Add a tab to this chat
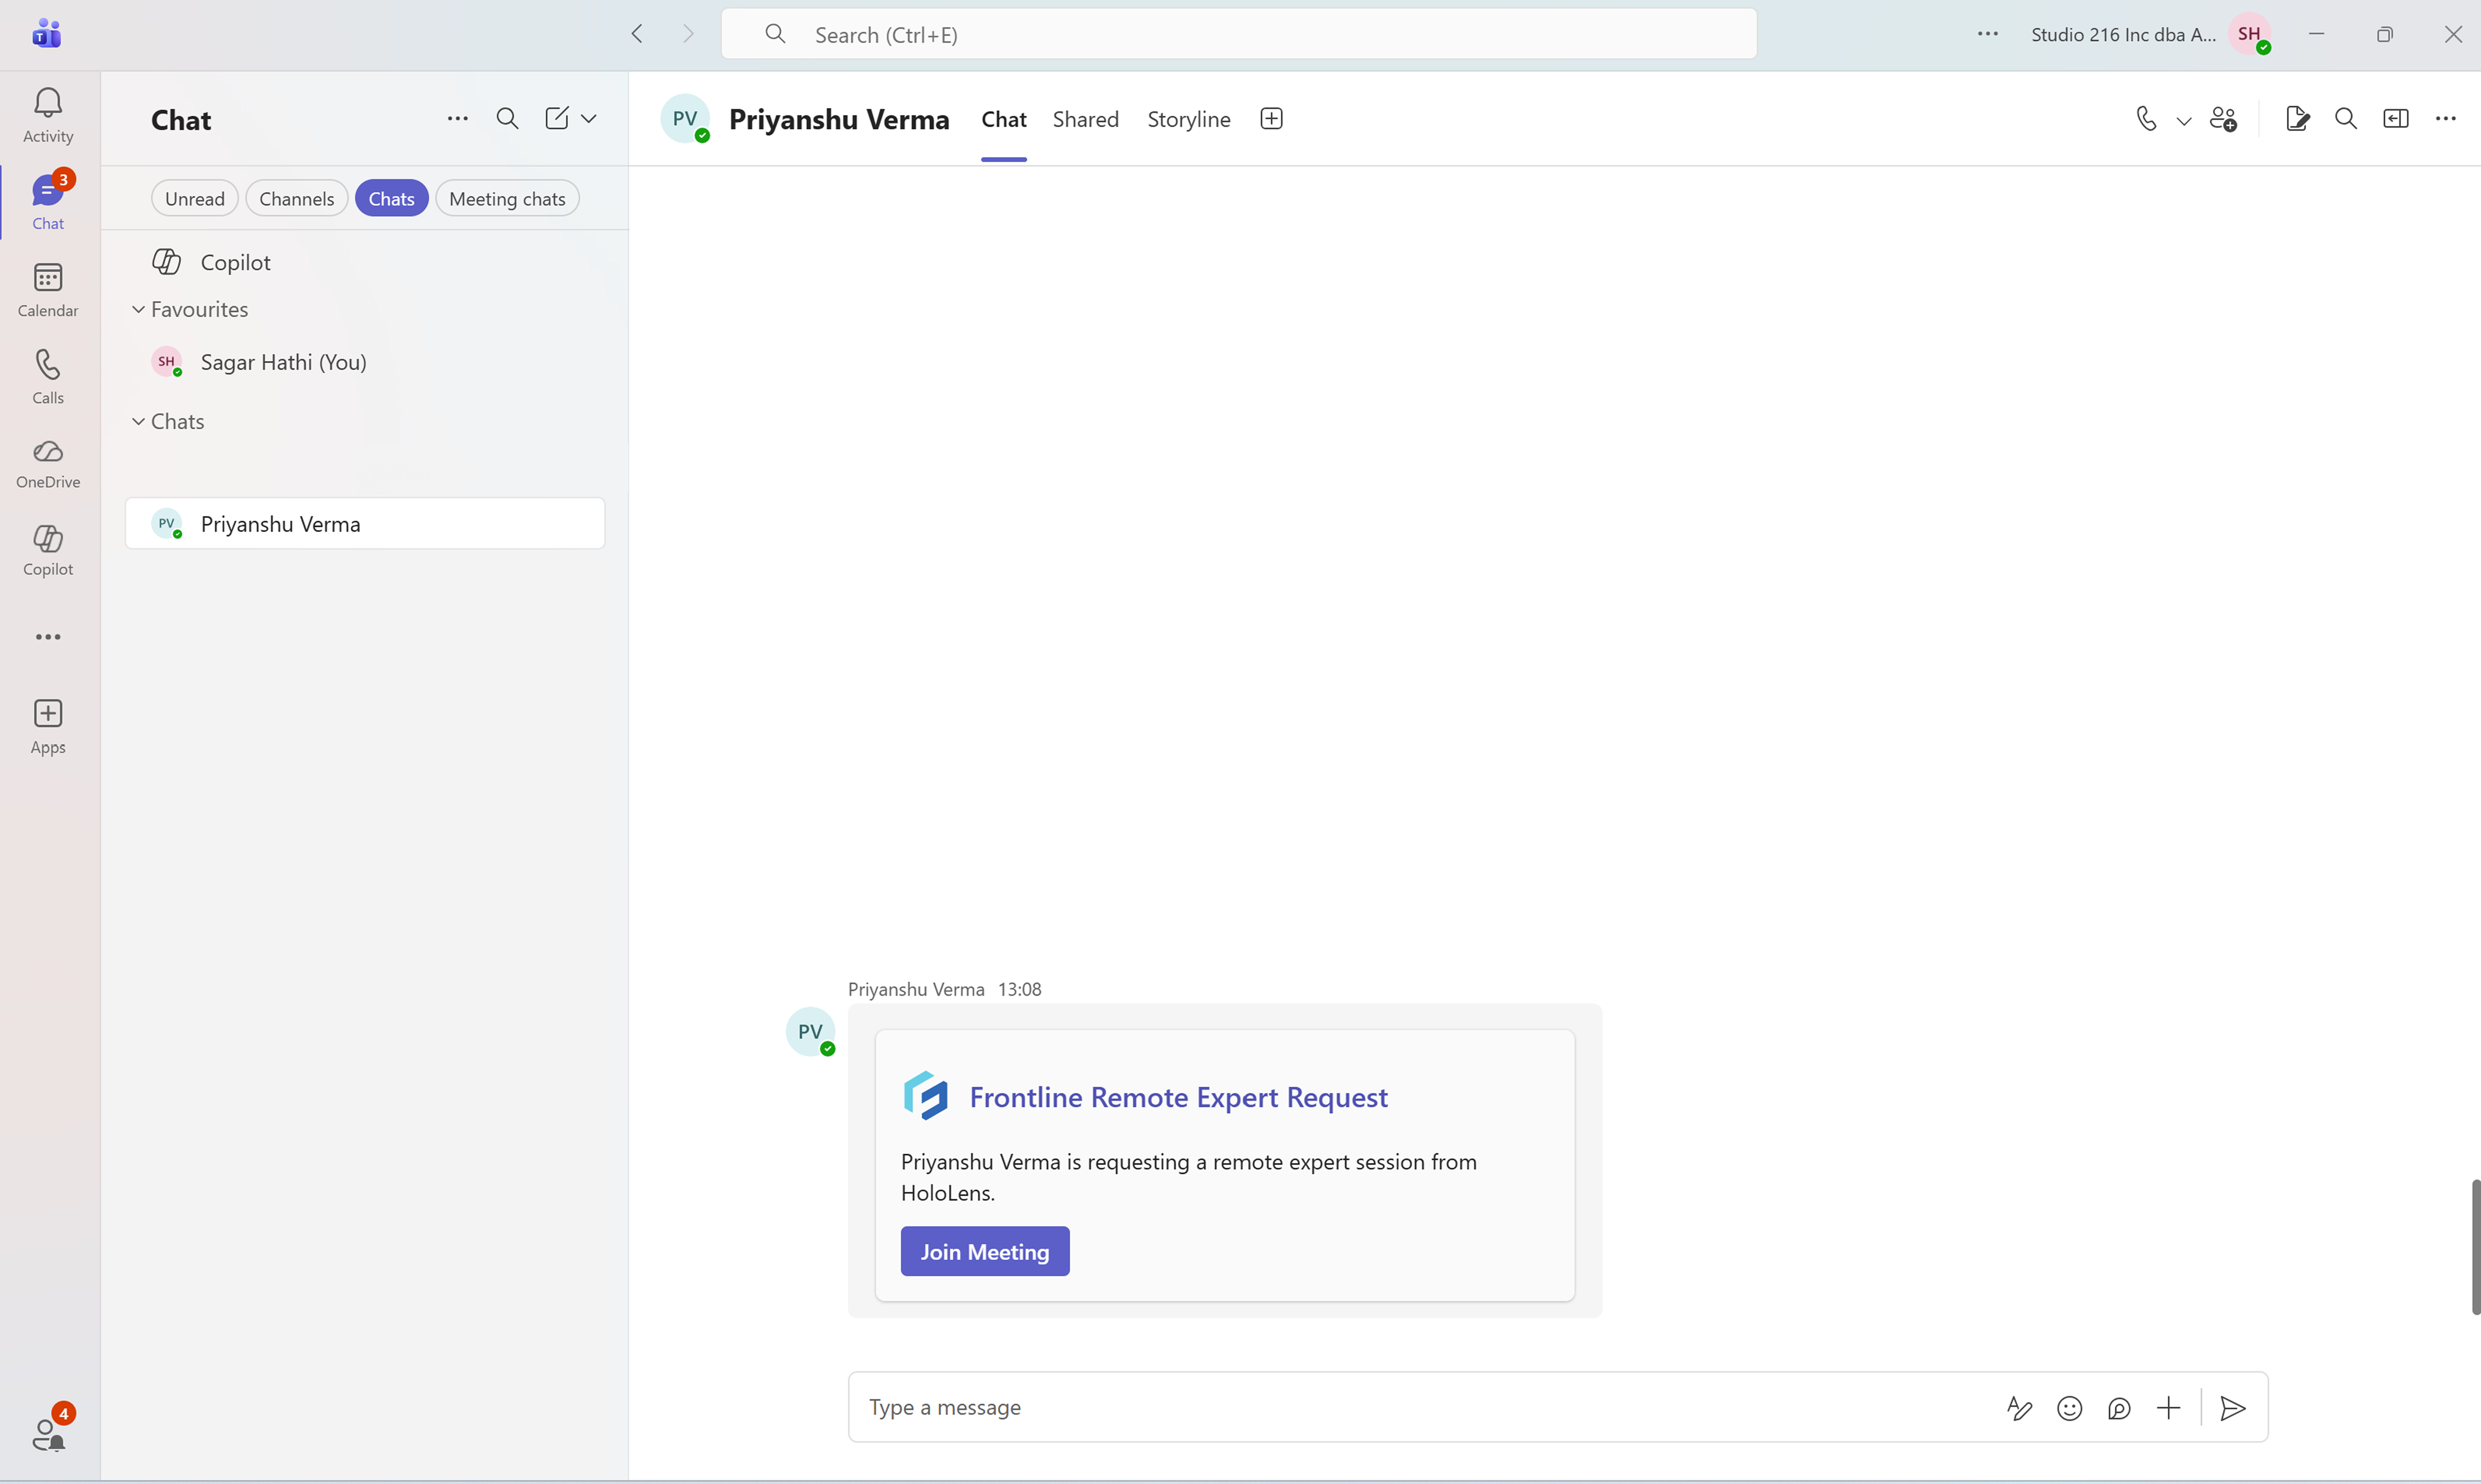The height and width of the screenshot is (1484, 2481). [1271, 119]
